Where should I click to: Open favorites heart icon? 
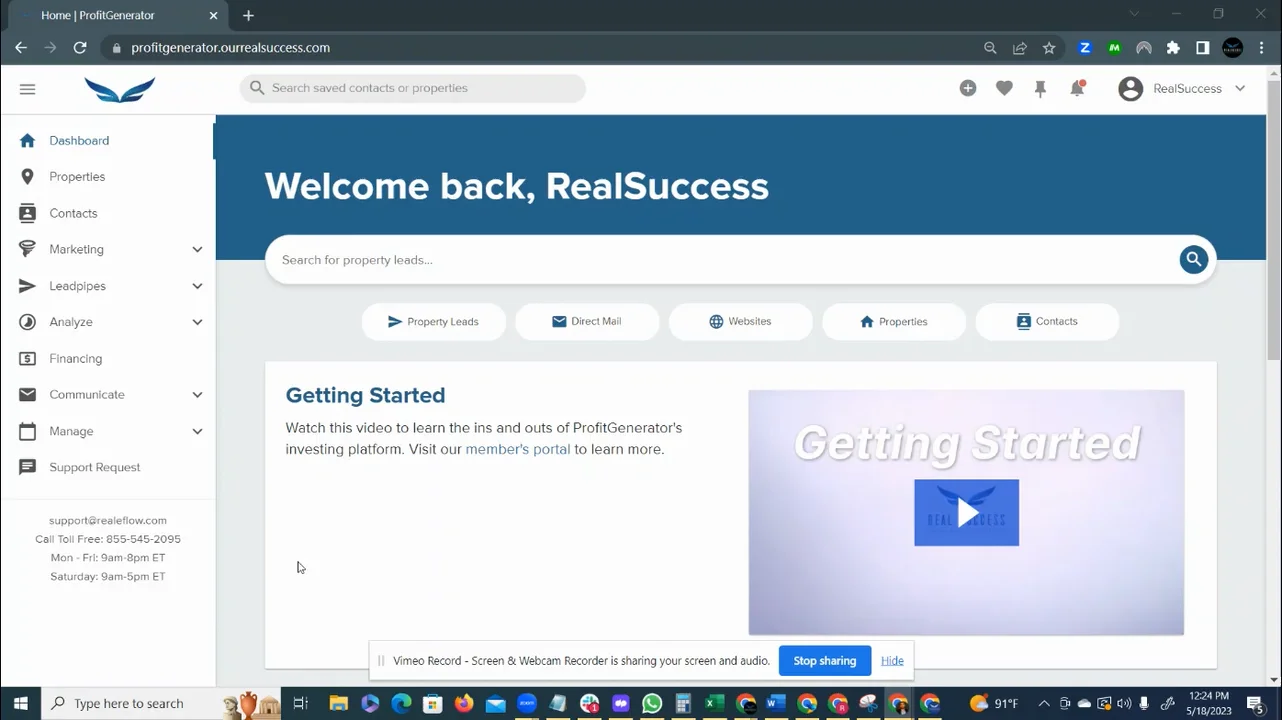[1004, 88]
